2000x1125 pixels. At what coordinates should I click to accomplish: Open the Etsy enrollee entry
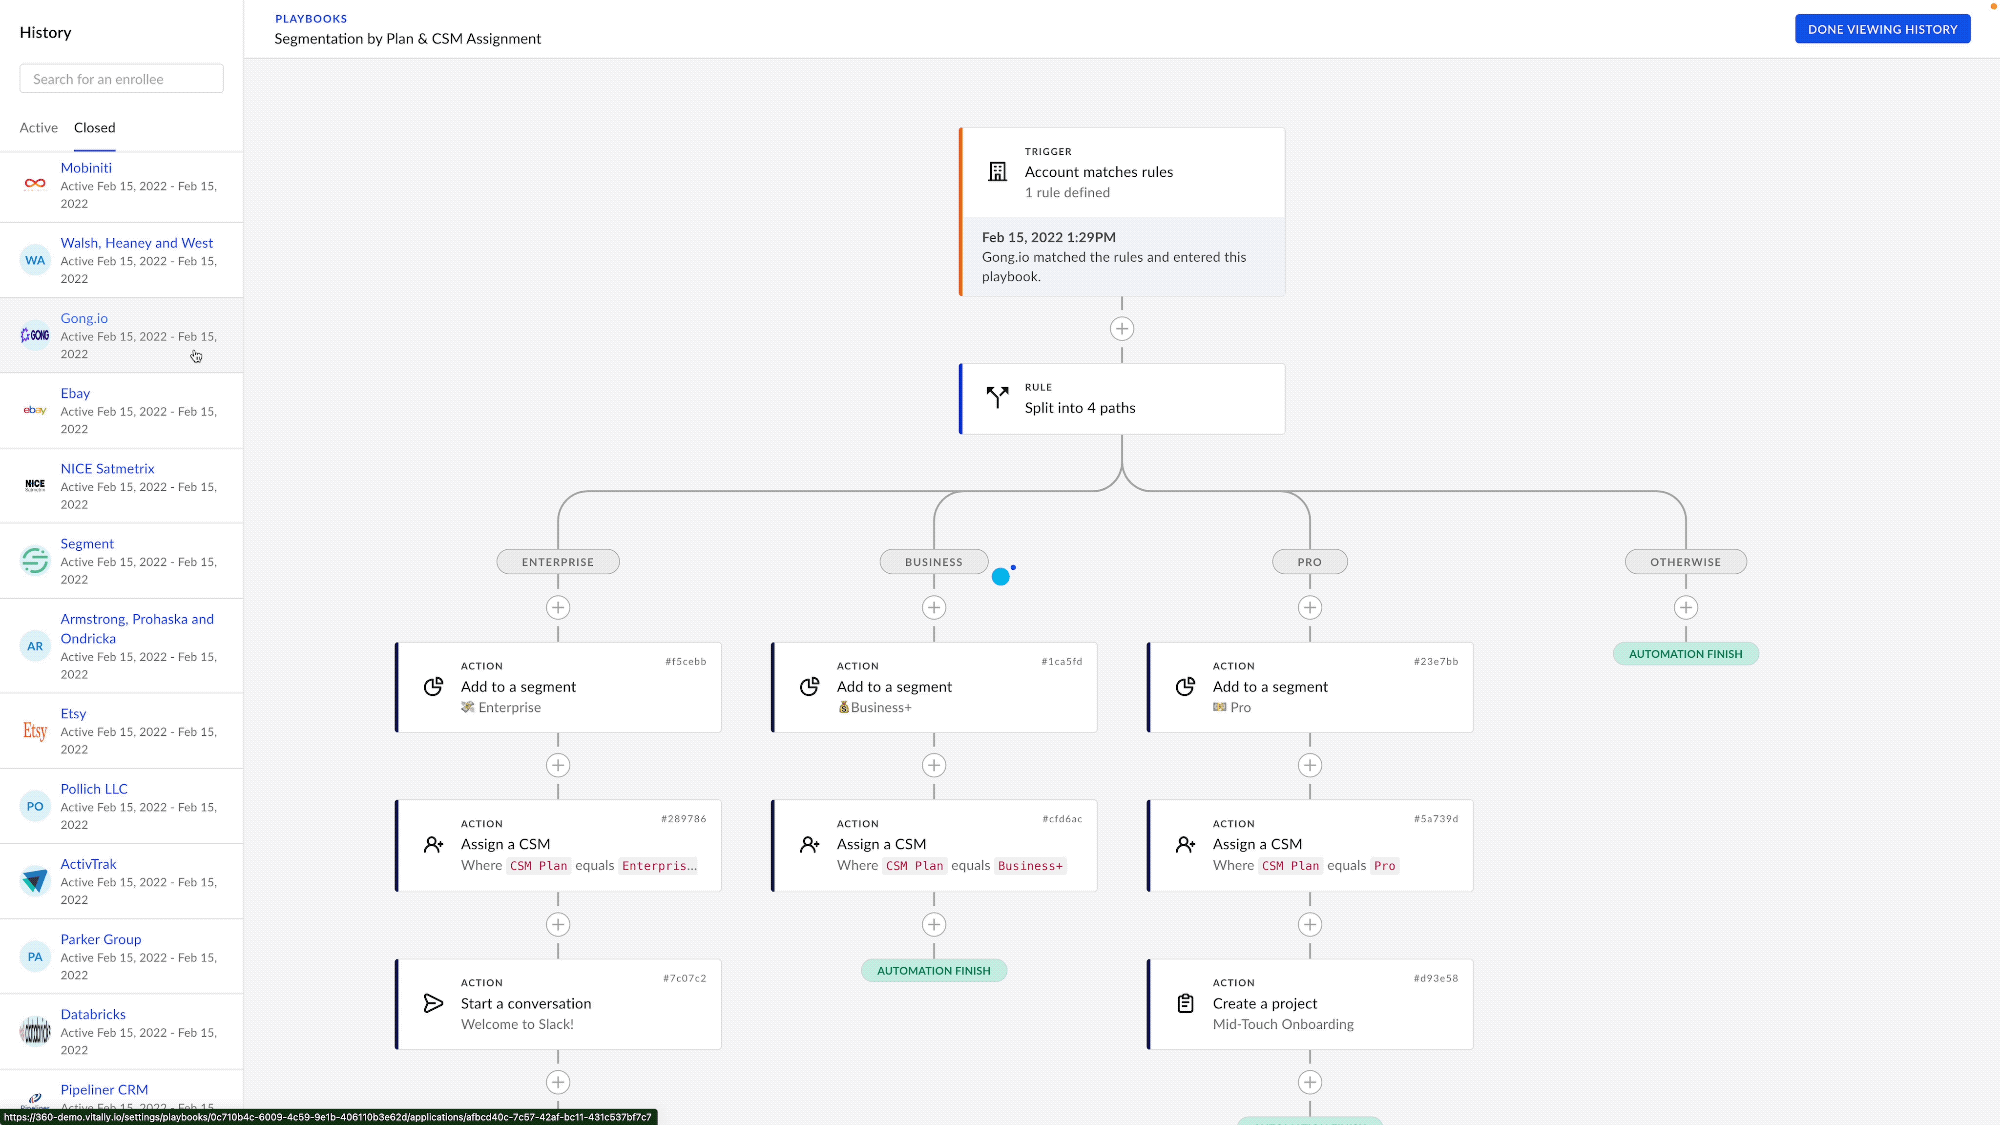click(x=122, y=731)
